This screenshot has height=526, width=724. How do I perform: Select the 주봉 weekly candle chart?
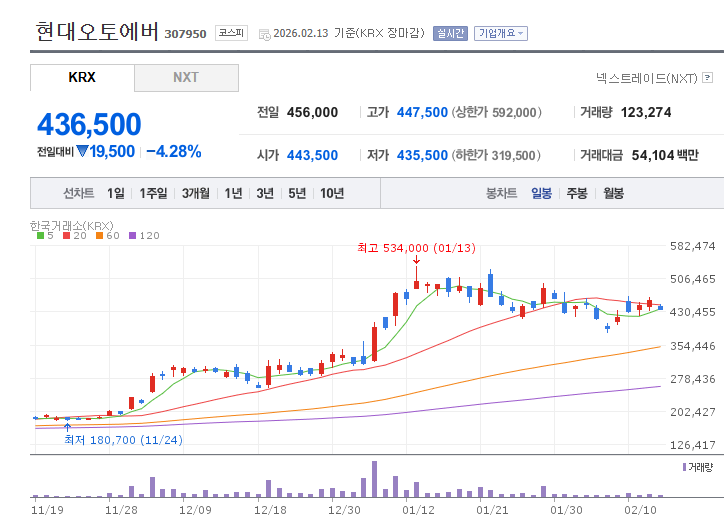[x=577, y=193]
